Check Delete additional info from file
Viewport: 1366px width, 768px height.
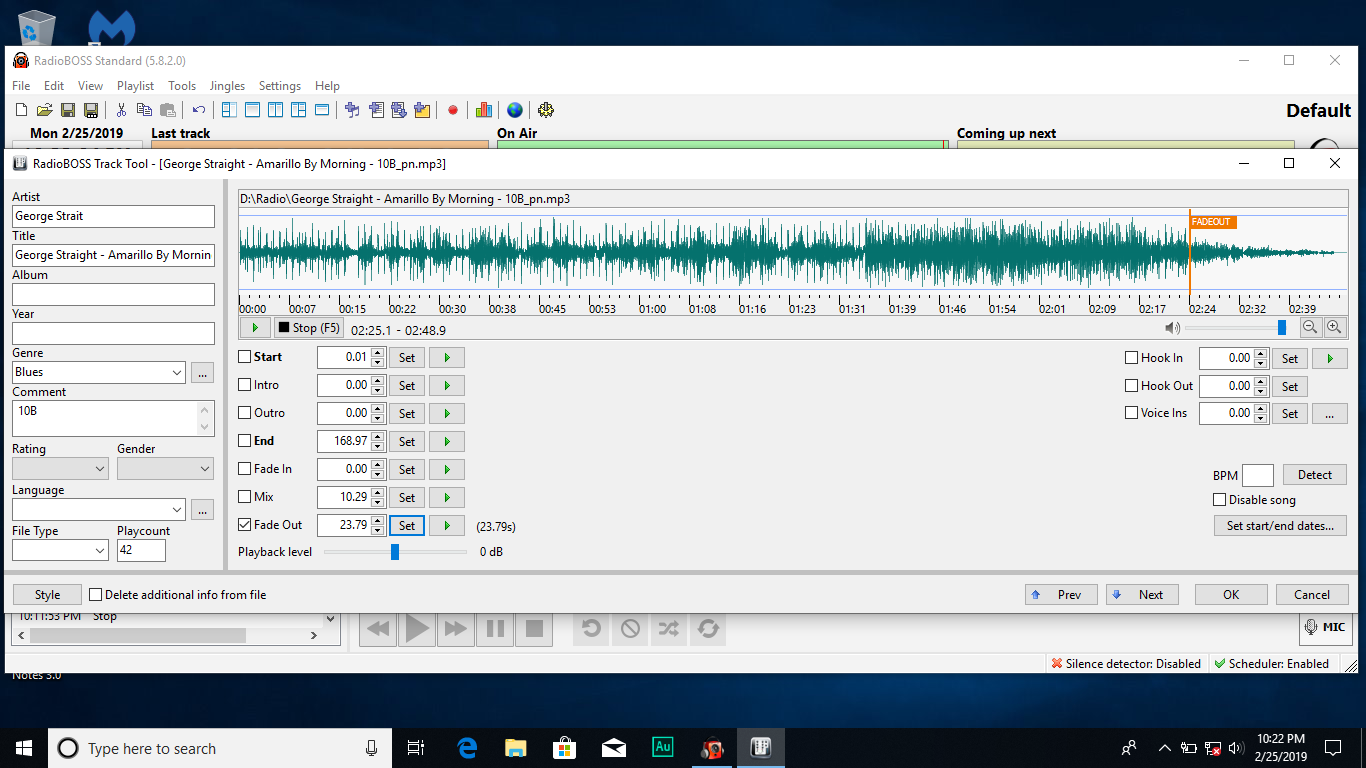[x=96, y=595]
